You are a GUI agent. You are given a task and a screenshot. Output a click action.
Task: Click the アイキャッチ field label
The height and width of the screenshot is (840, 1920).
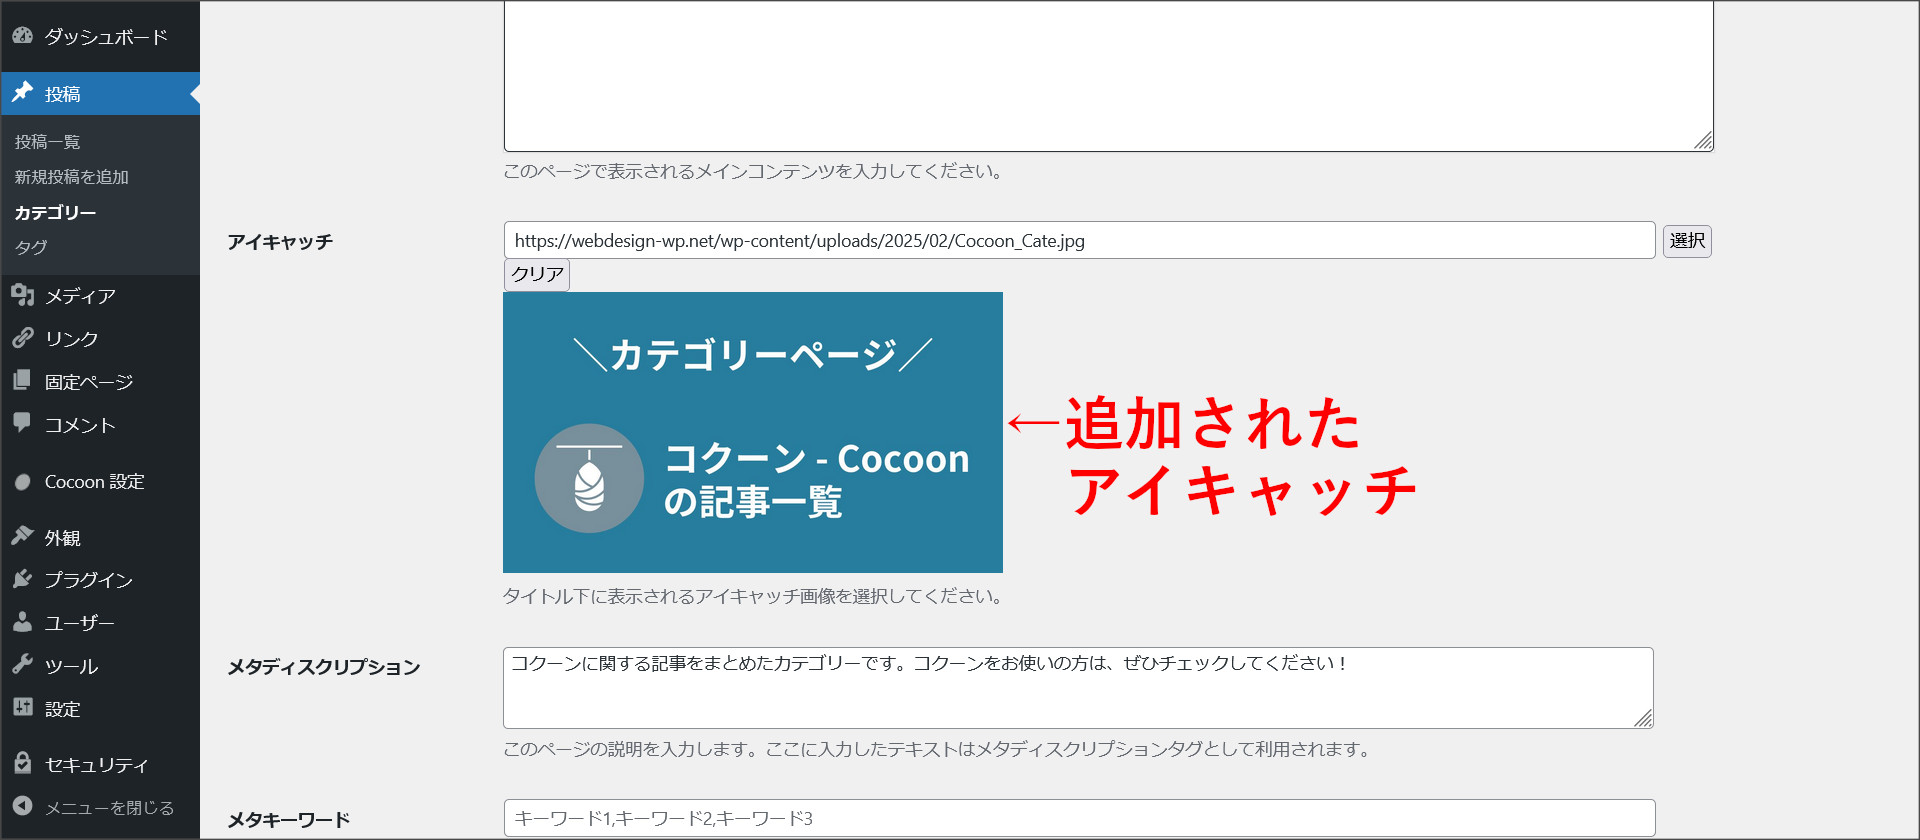coord(280,242)
